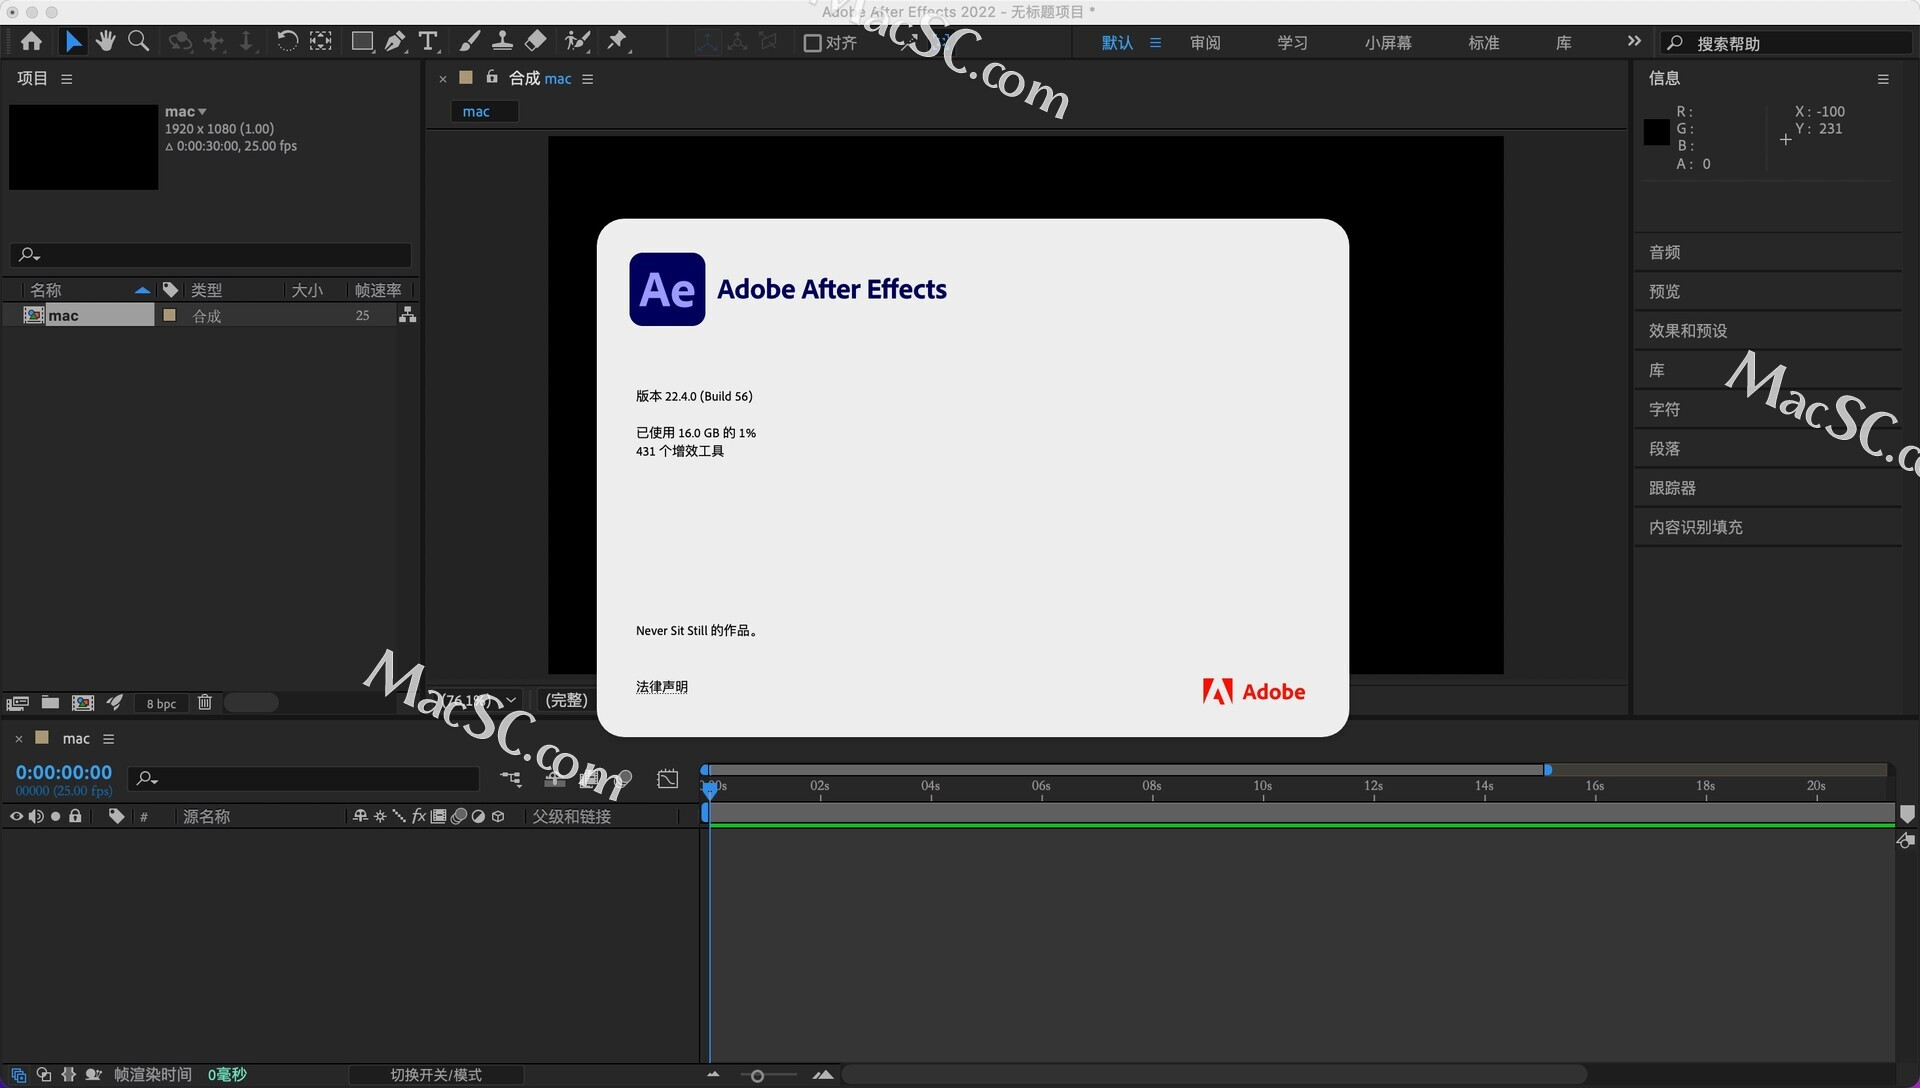Image resolution: width=1920 pixels, height=1088 pixels.
Task: Toggle the audio mute speaker icon
Action: pos(36,816)
